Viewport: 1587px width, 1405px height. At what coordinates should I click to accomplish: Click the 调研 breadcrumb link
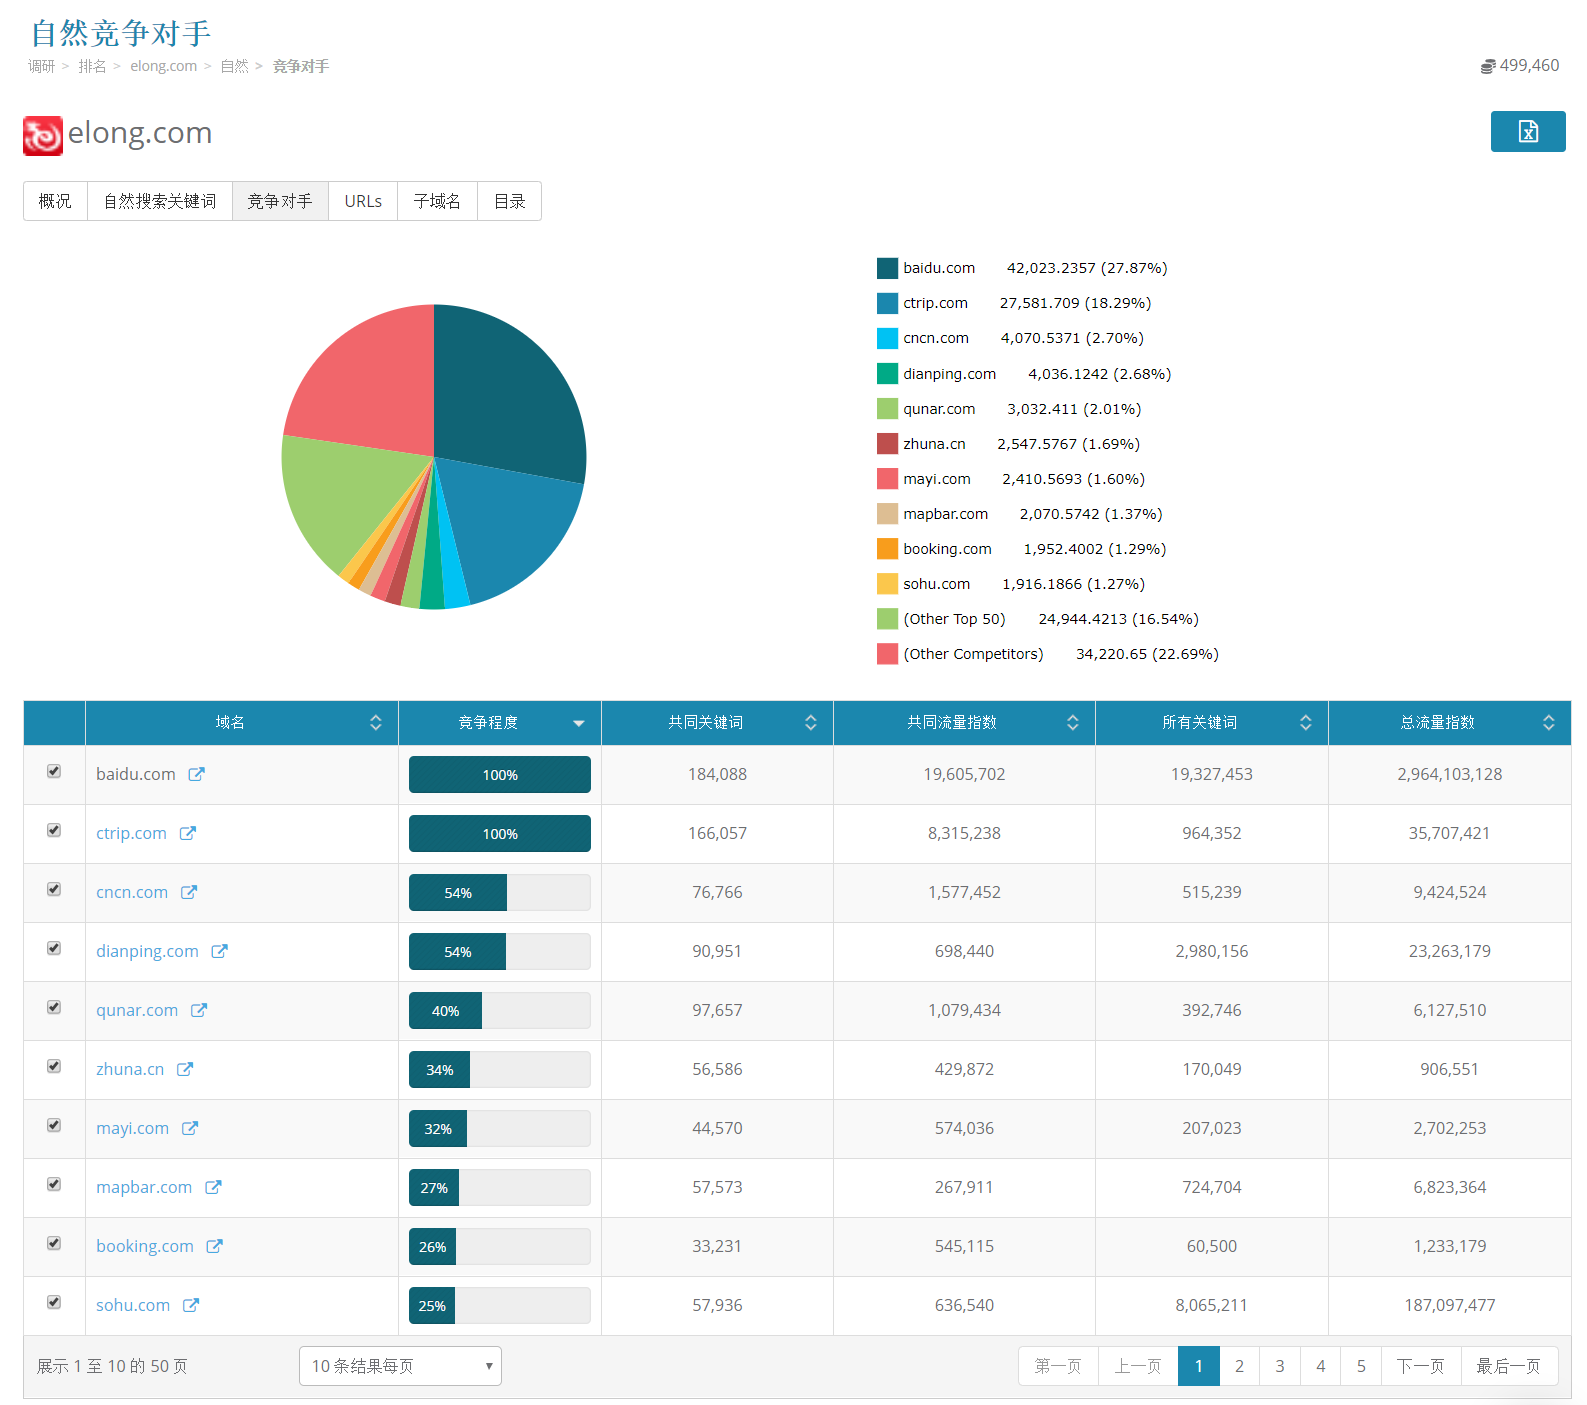[41, 66]
